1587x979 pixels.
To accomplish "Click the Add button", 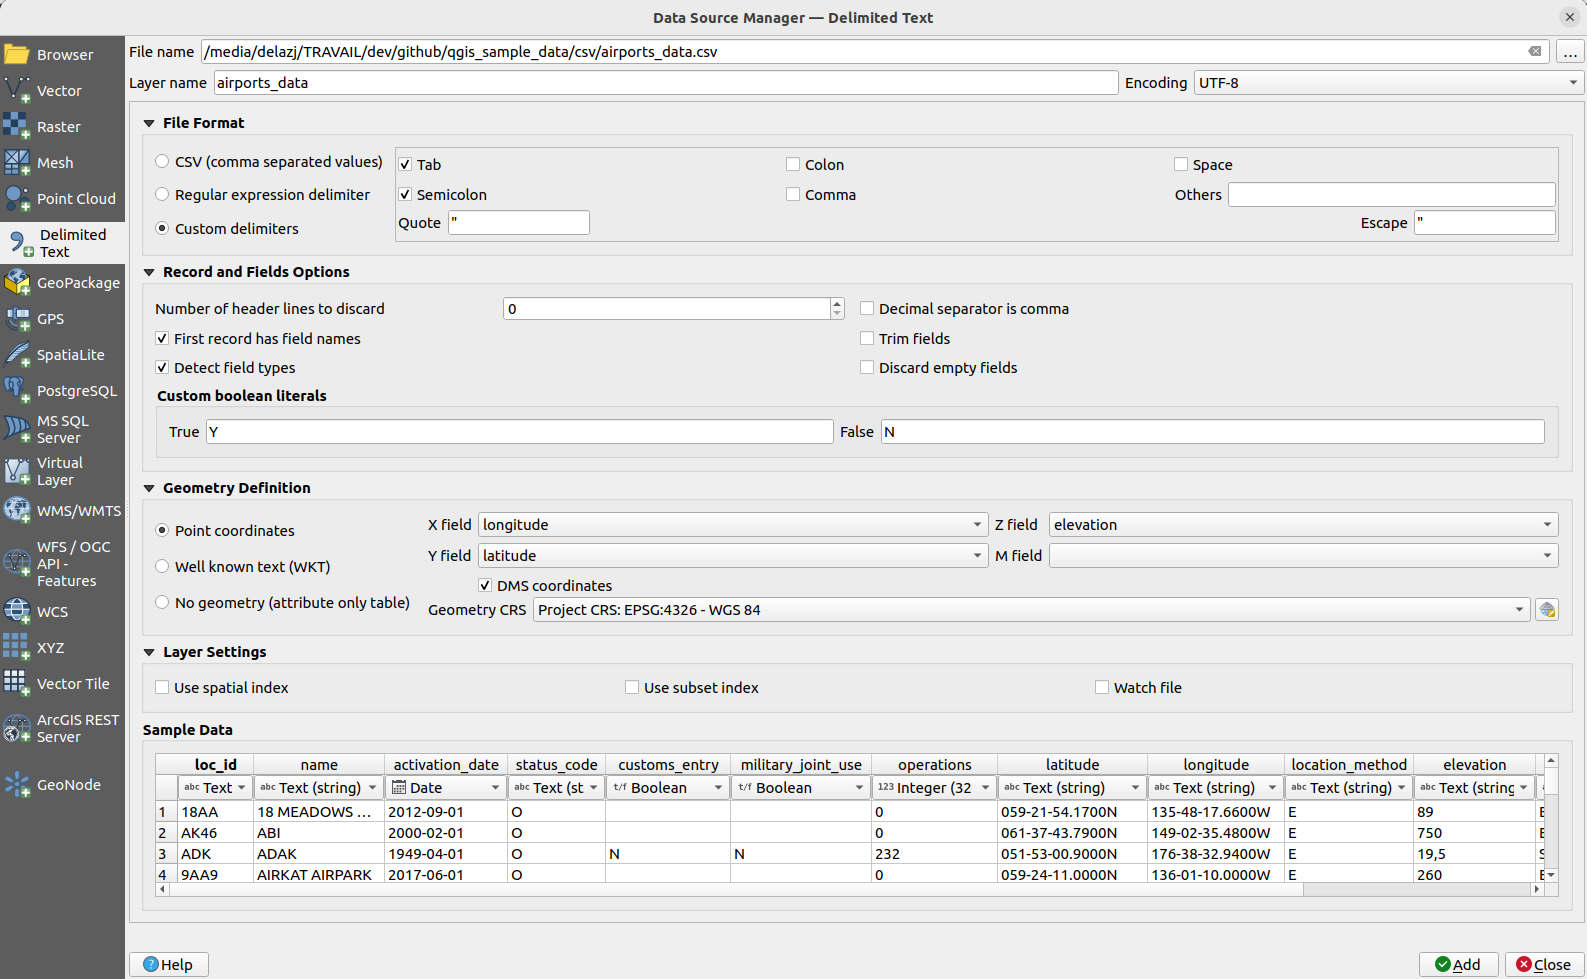I will pos(1458,964).
